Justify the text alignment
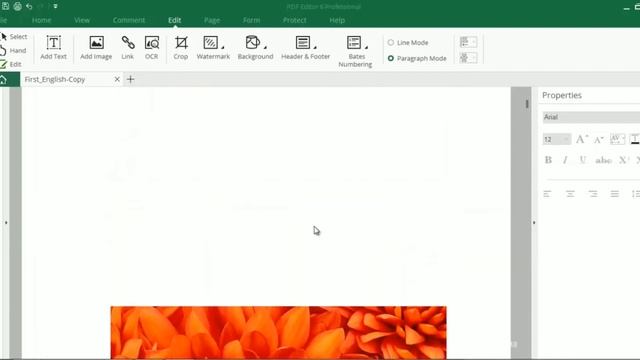Screen dimensions: 640x360 (x=615, y=194)
